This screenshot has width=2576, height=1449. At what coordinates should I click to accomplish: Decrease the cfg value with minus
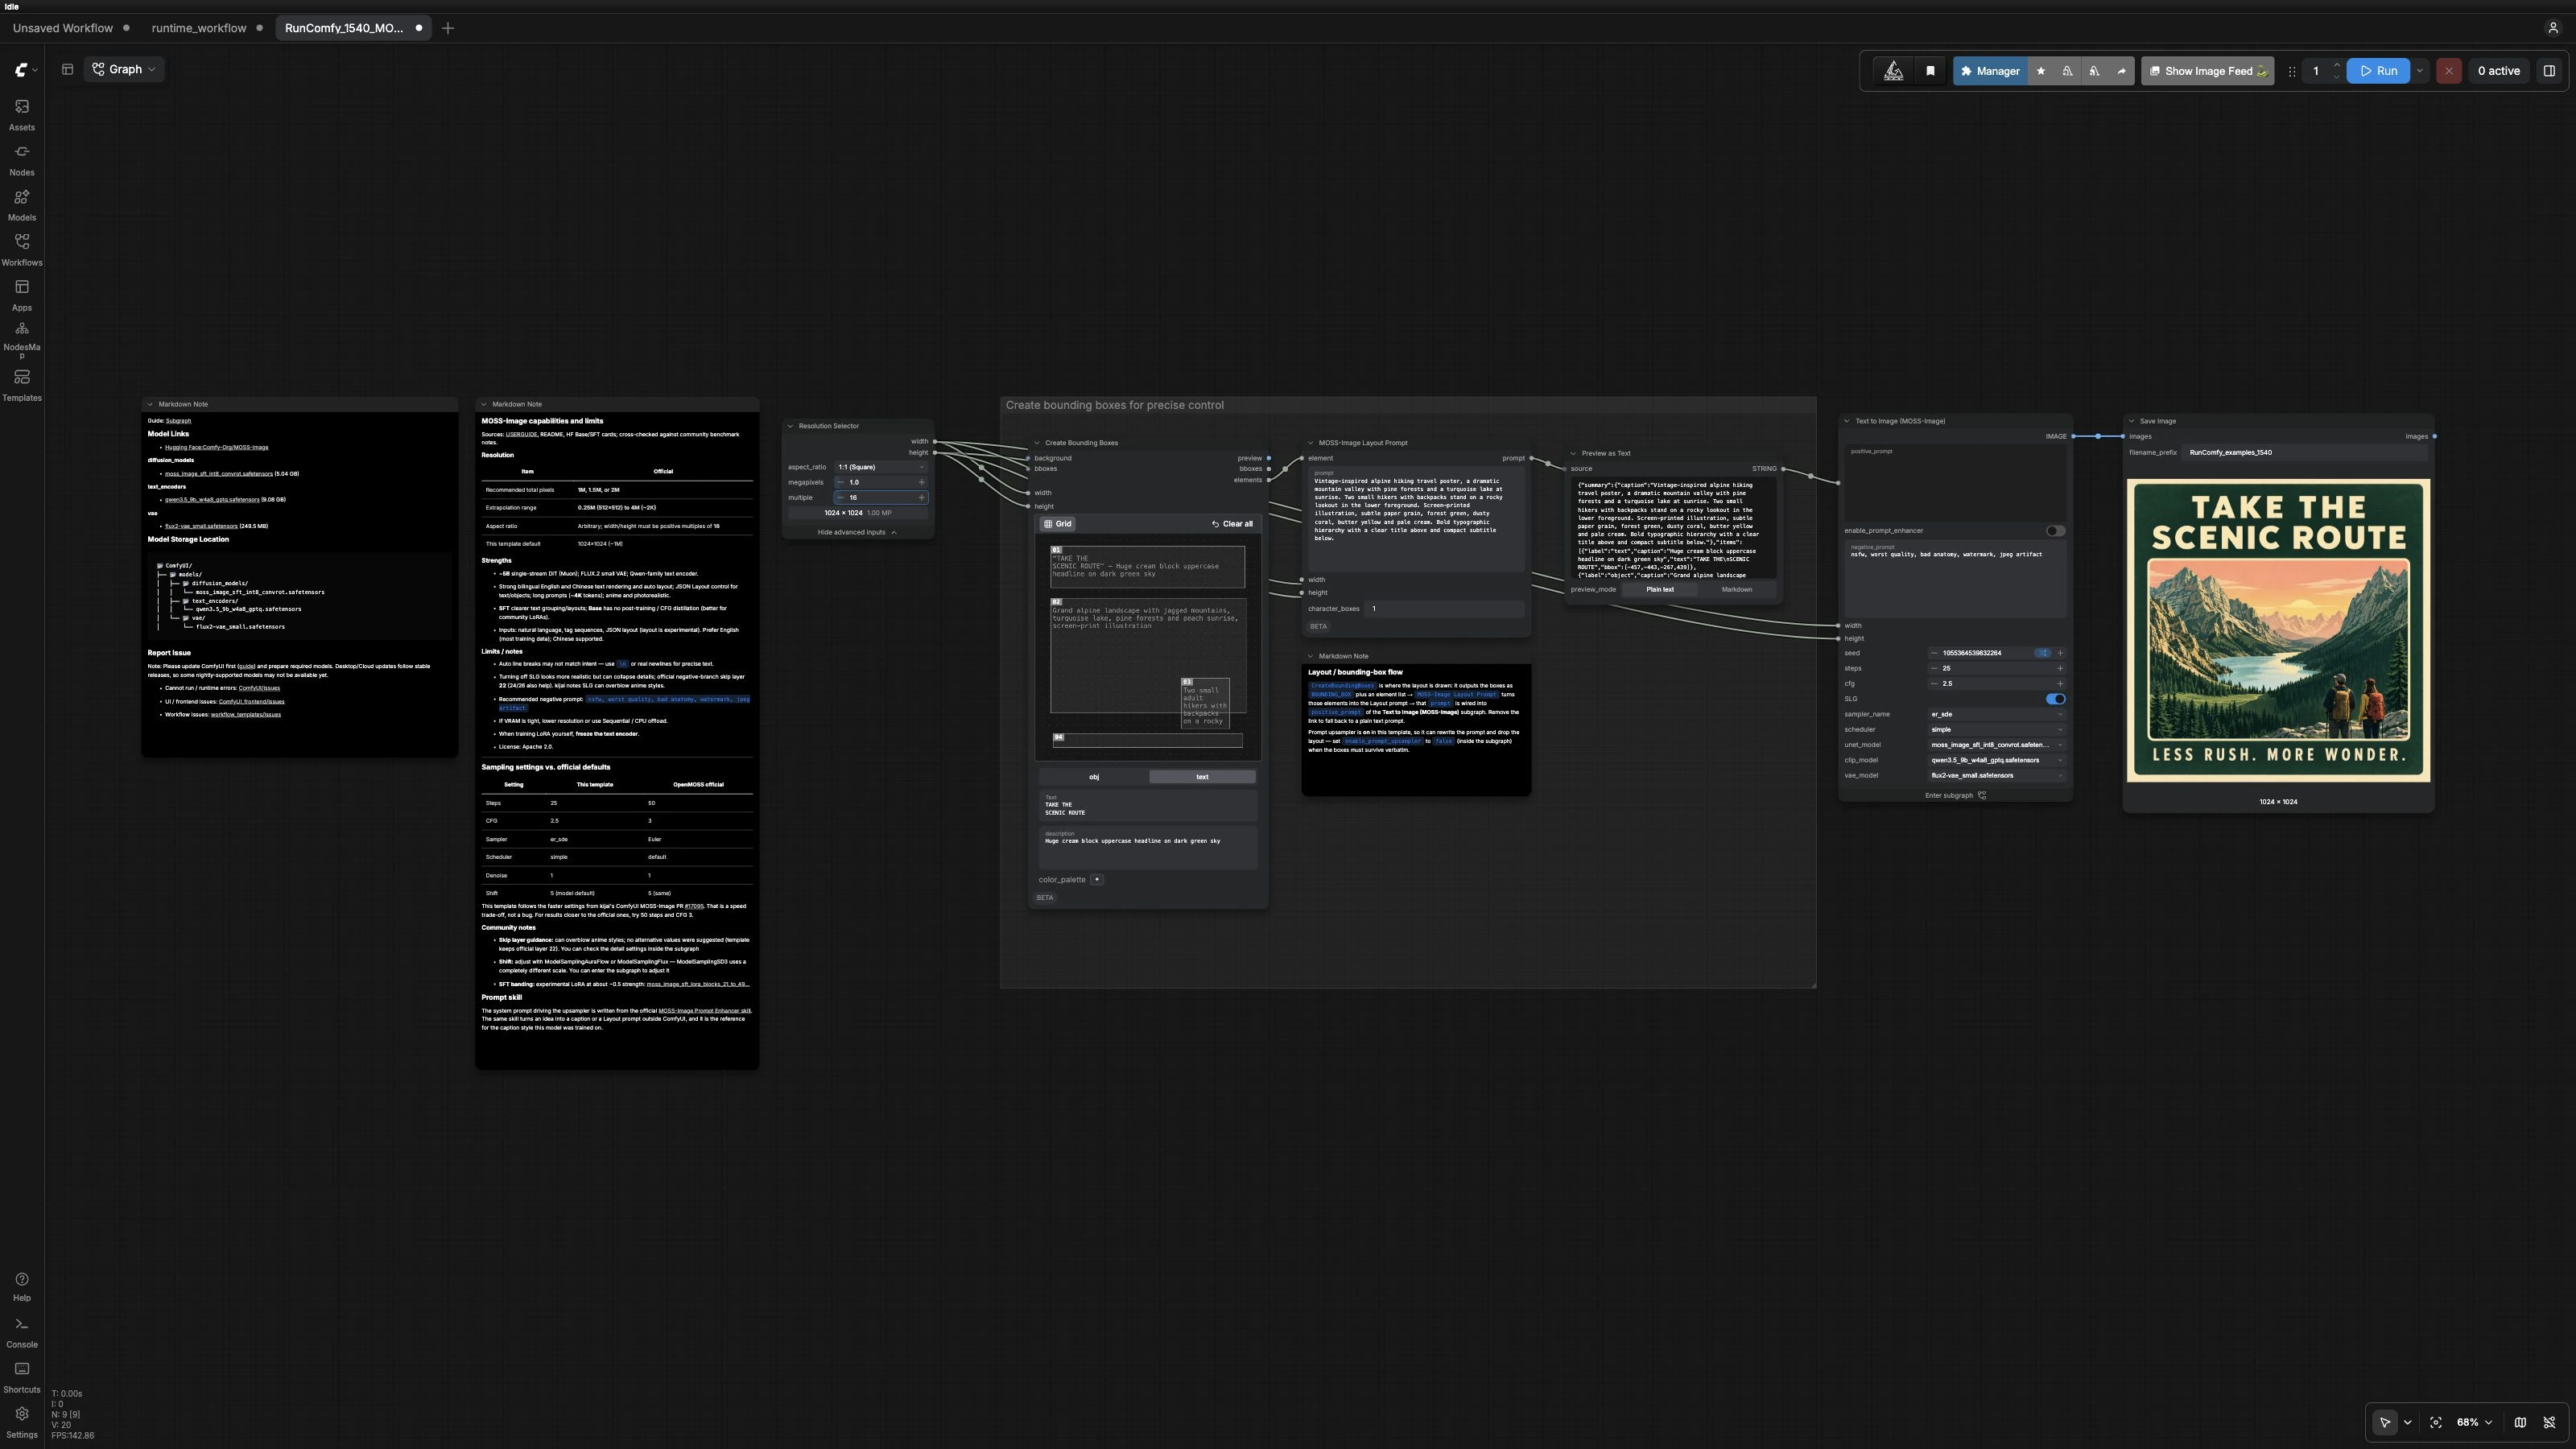pos(1934,684)
